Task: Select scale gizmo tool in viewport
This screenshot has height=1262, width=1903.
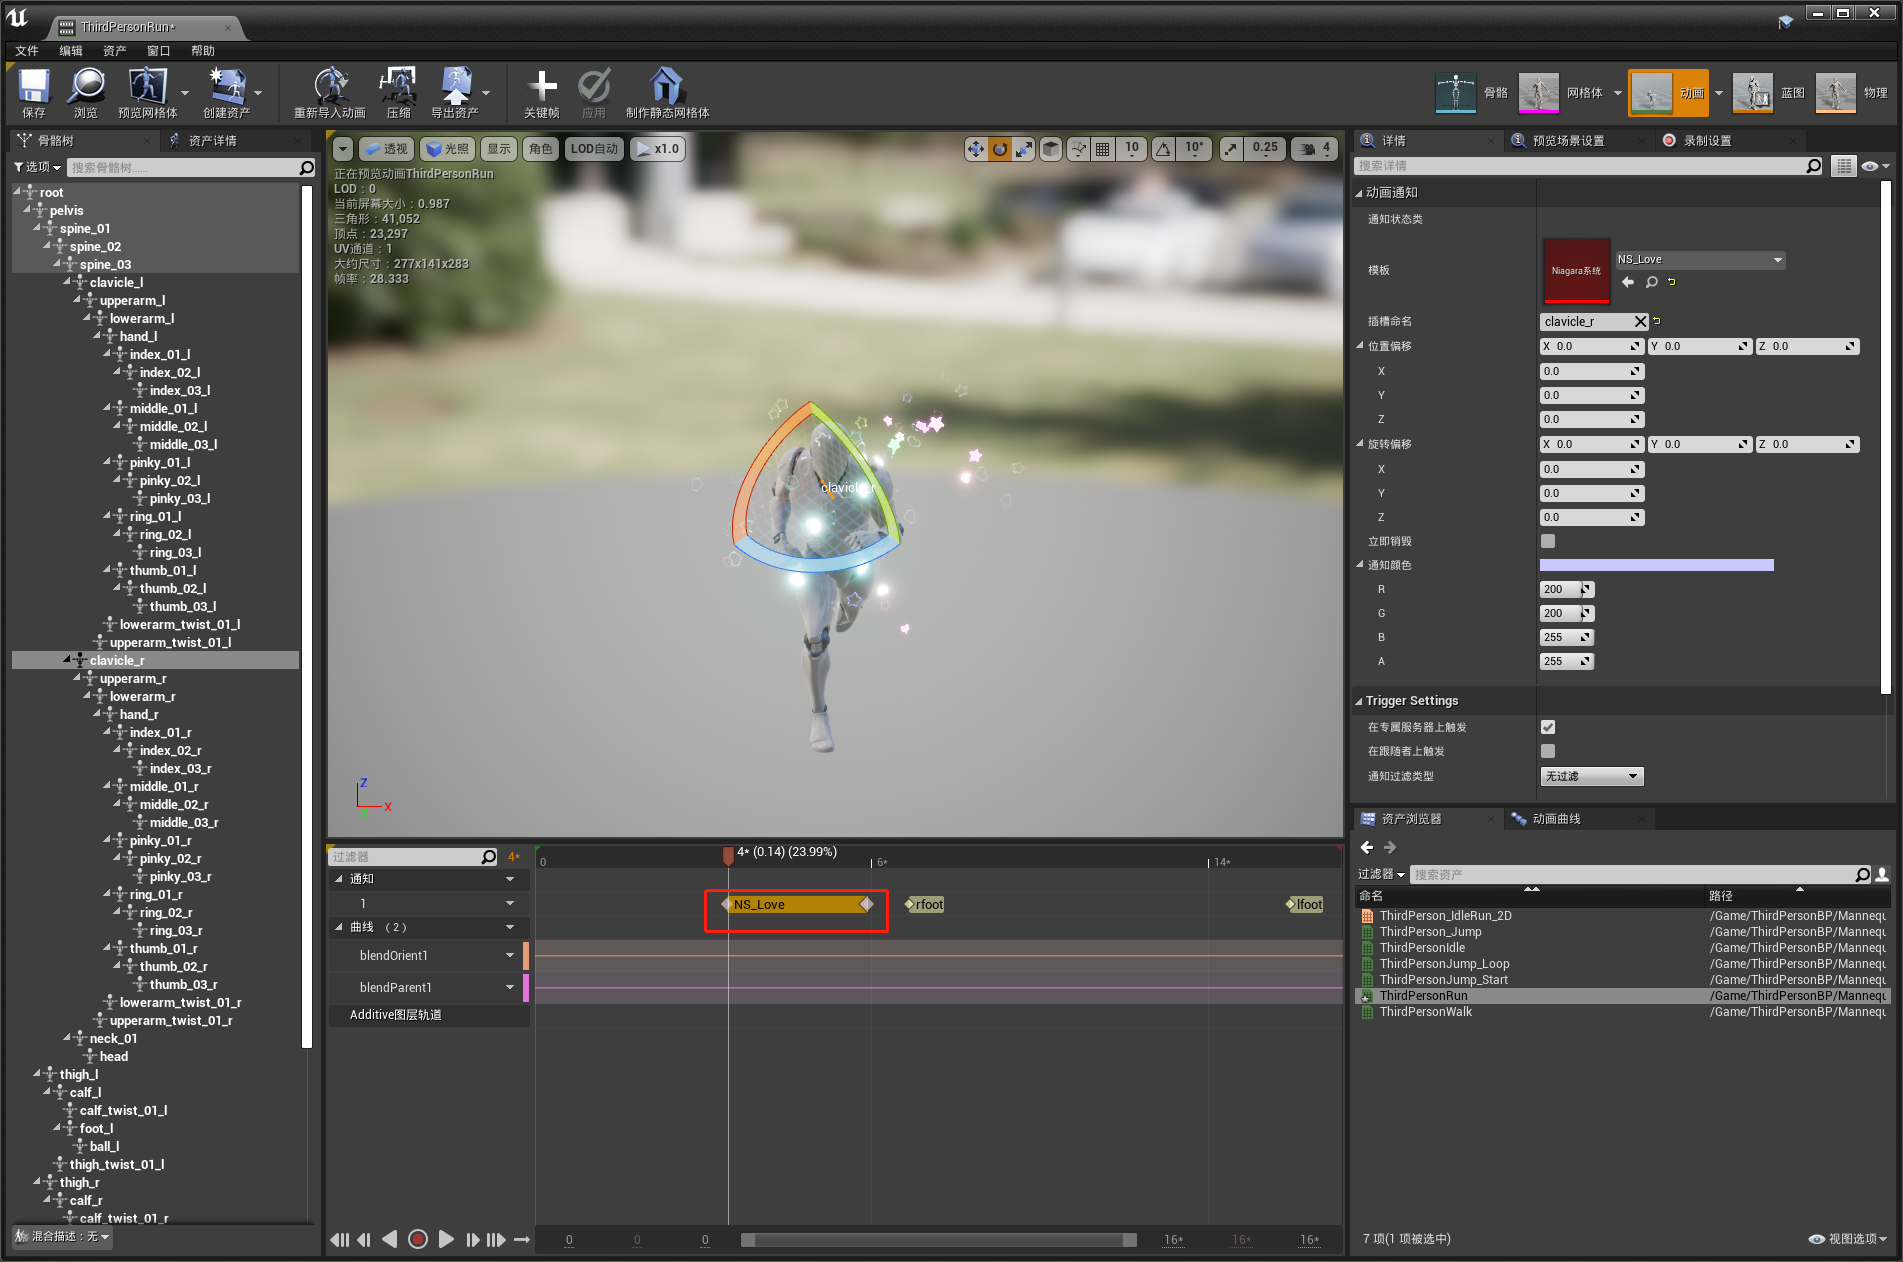Action: click(x=1023, y=149)
